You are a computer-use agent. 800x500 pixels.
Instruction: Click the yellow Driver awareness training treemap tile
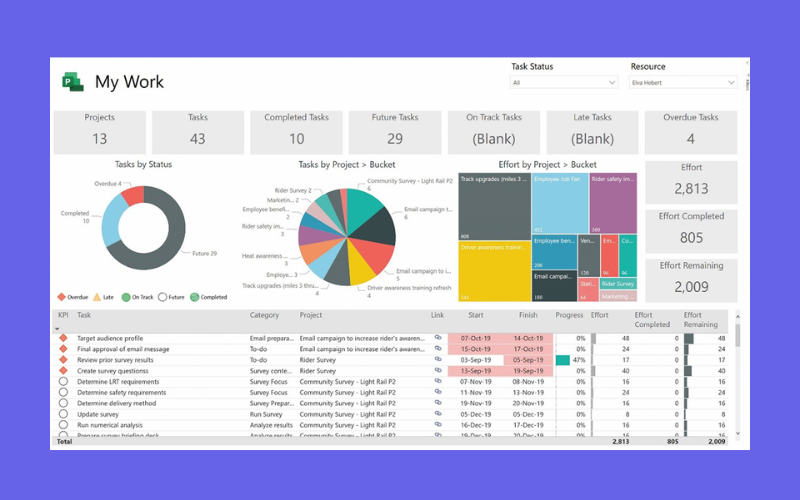[x=494, y=270]
